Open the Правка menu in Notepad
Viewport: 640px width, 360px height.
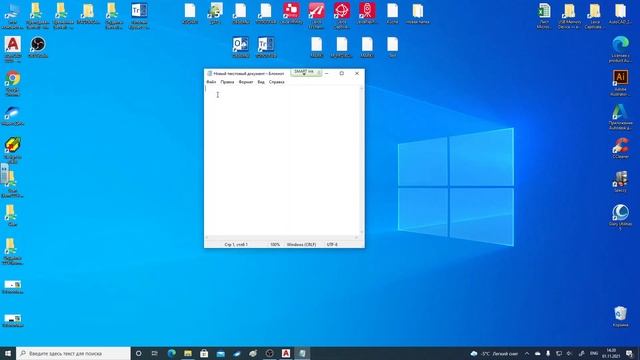(x=227, y=82)
